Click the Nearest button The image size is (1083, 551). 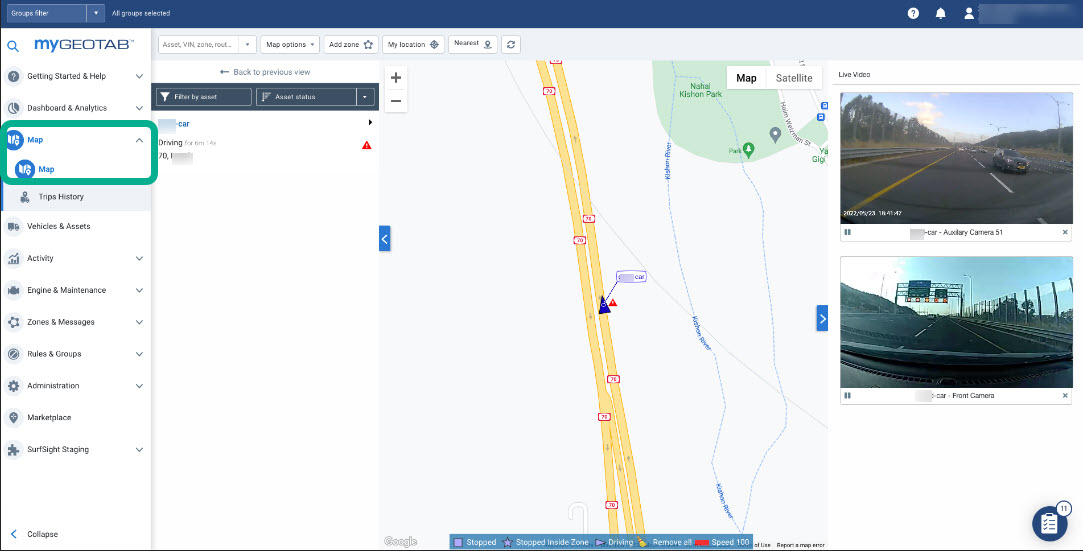pyautogui.click(x=472, y=44)
